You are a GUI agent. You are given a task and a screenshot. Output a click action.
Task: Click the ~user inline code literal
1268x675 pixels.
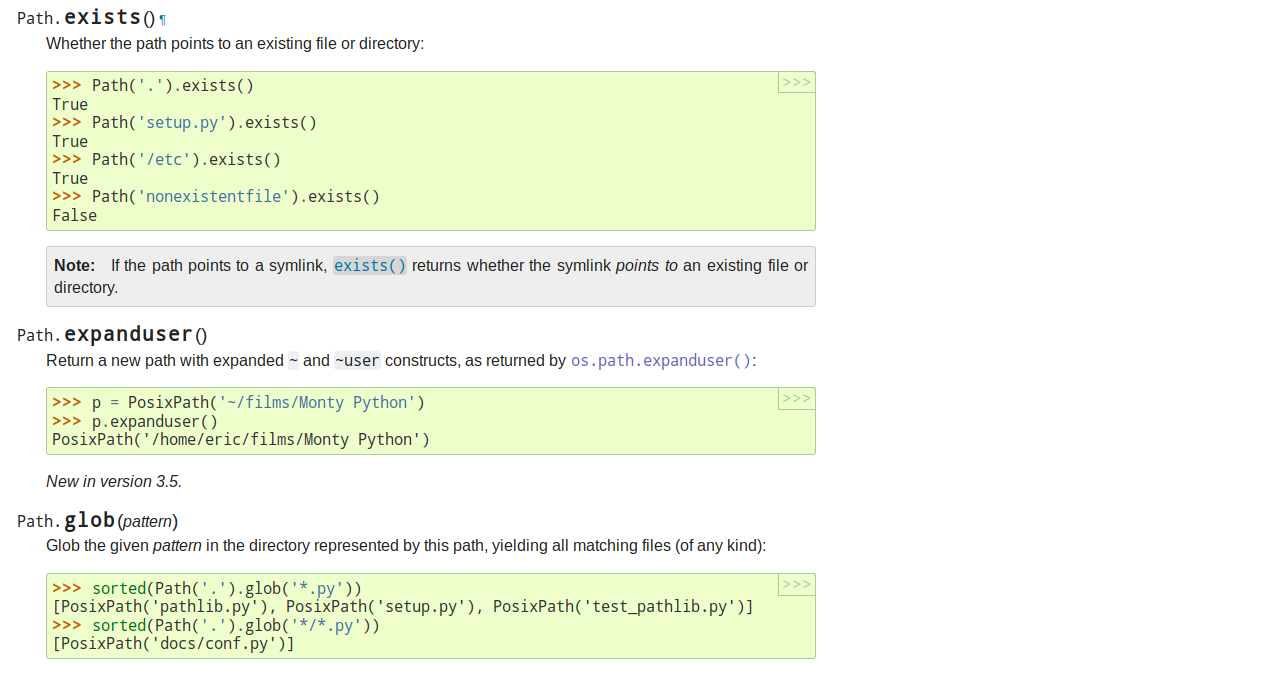pyautogui.click(x=357, y=361)
